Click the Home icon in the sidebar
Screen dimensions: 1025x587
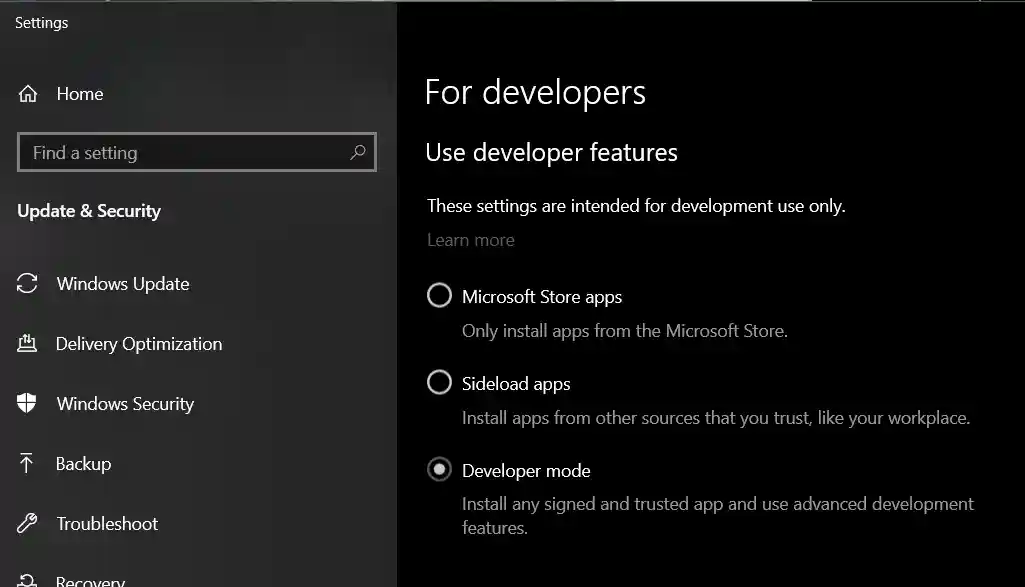30,94
